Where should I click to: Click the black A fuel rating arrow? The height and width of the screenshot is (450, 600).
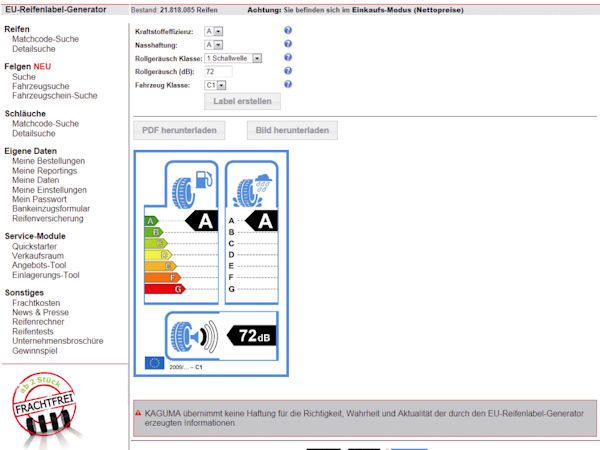202,221
